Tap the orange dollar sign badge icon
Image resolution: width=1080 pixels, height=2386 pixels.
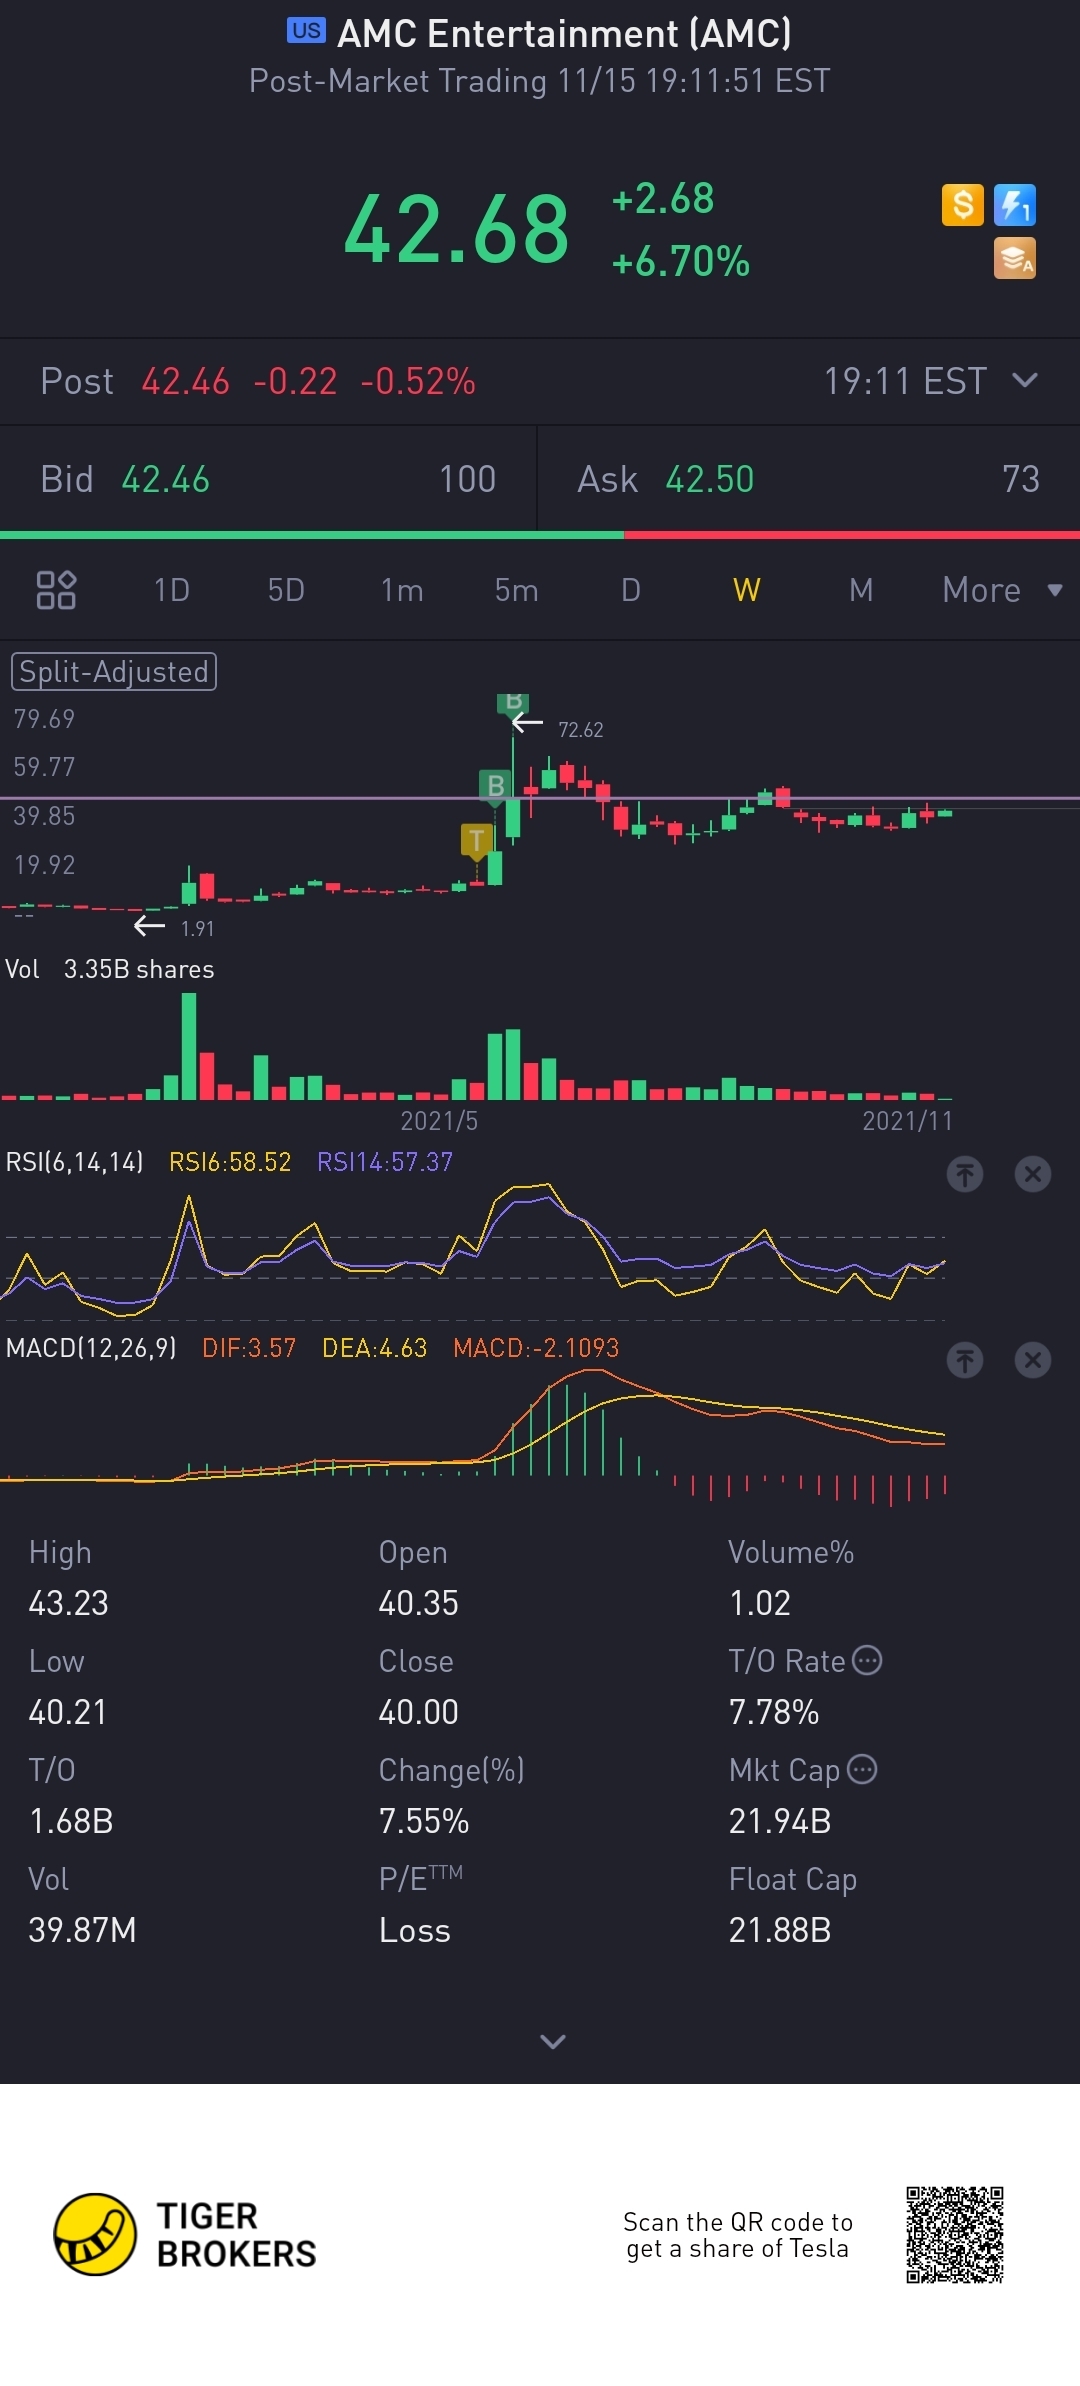(x=963, y=205)
